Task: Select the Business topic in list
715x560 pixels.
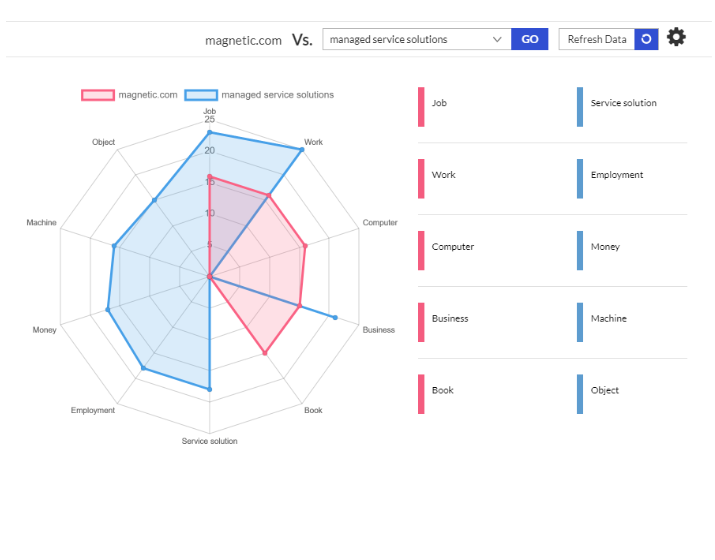Action: click(450, 319)
